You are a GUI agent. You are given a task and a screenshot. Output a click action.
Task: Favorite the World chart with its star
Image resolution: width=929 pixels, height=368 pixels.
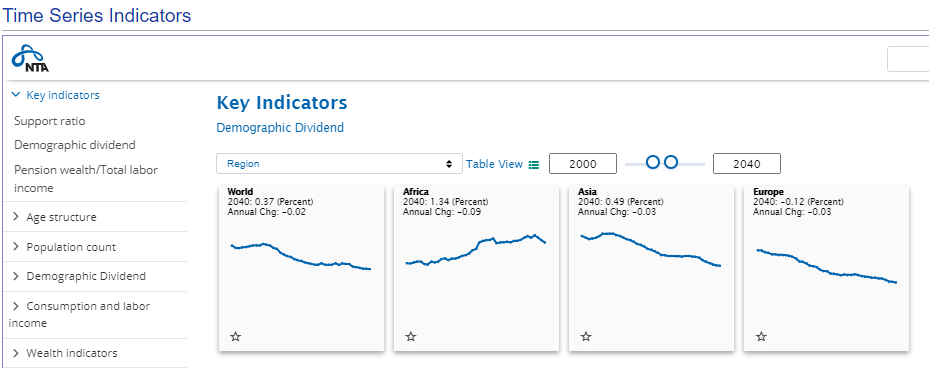[x=235, y=337]
